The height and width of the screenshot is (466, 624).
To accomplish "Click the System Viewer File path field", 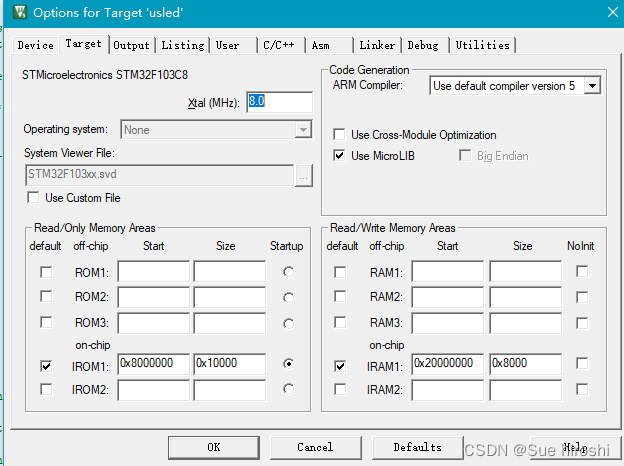I will (x=160, y=175).
